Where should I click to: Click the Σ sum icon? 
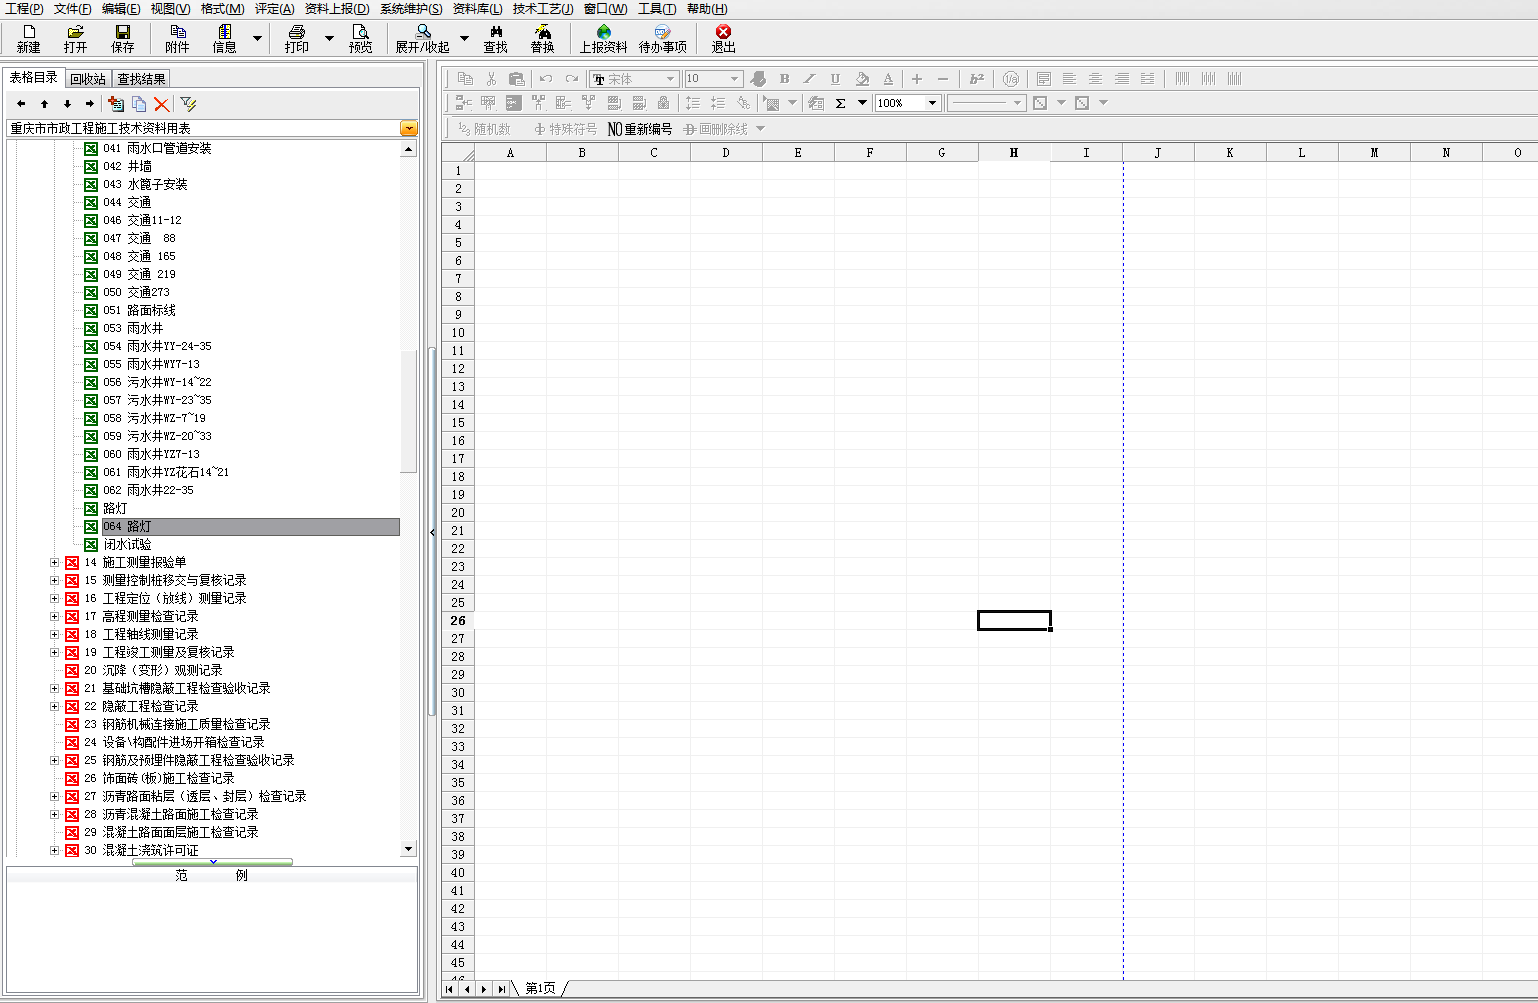pos(841,103)
